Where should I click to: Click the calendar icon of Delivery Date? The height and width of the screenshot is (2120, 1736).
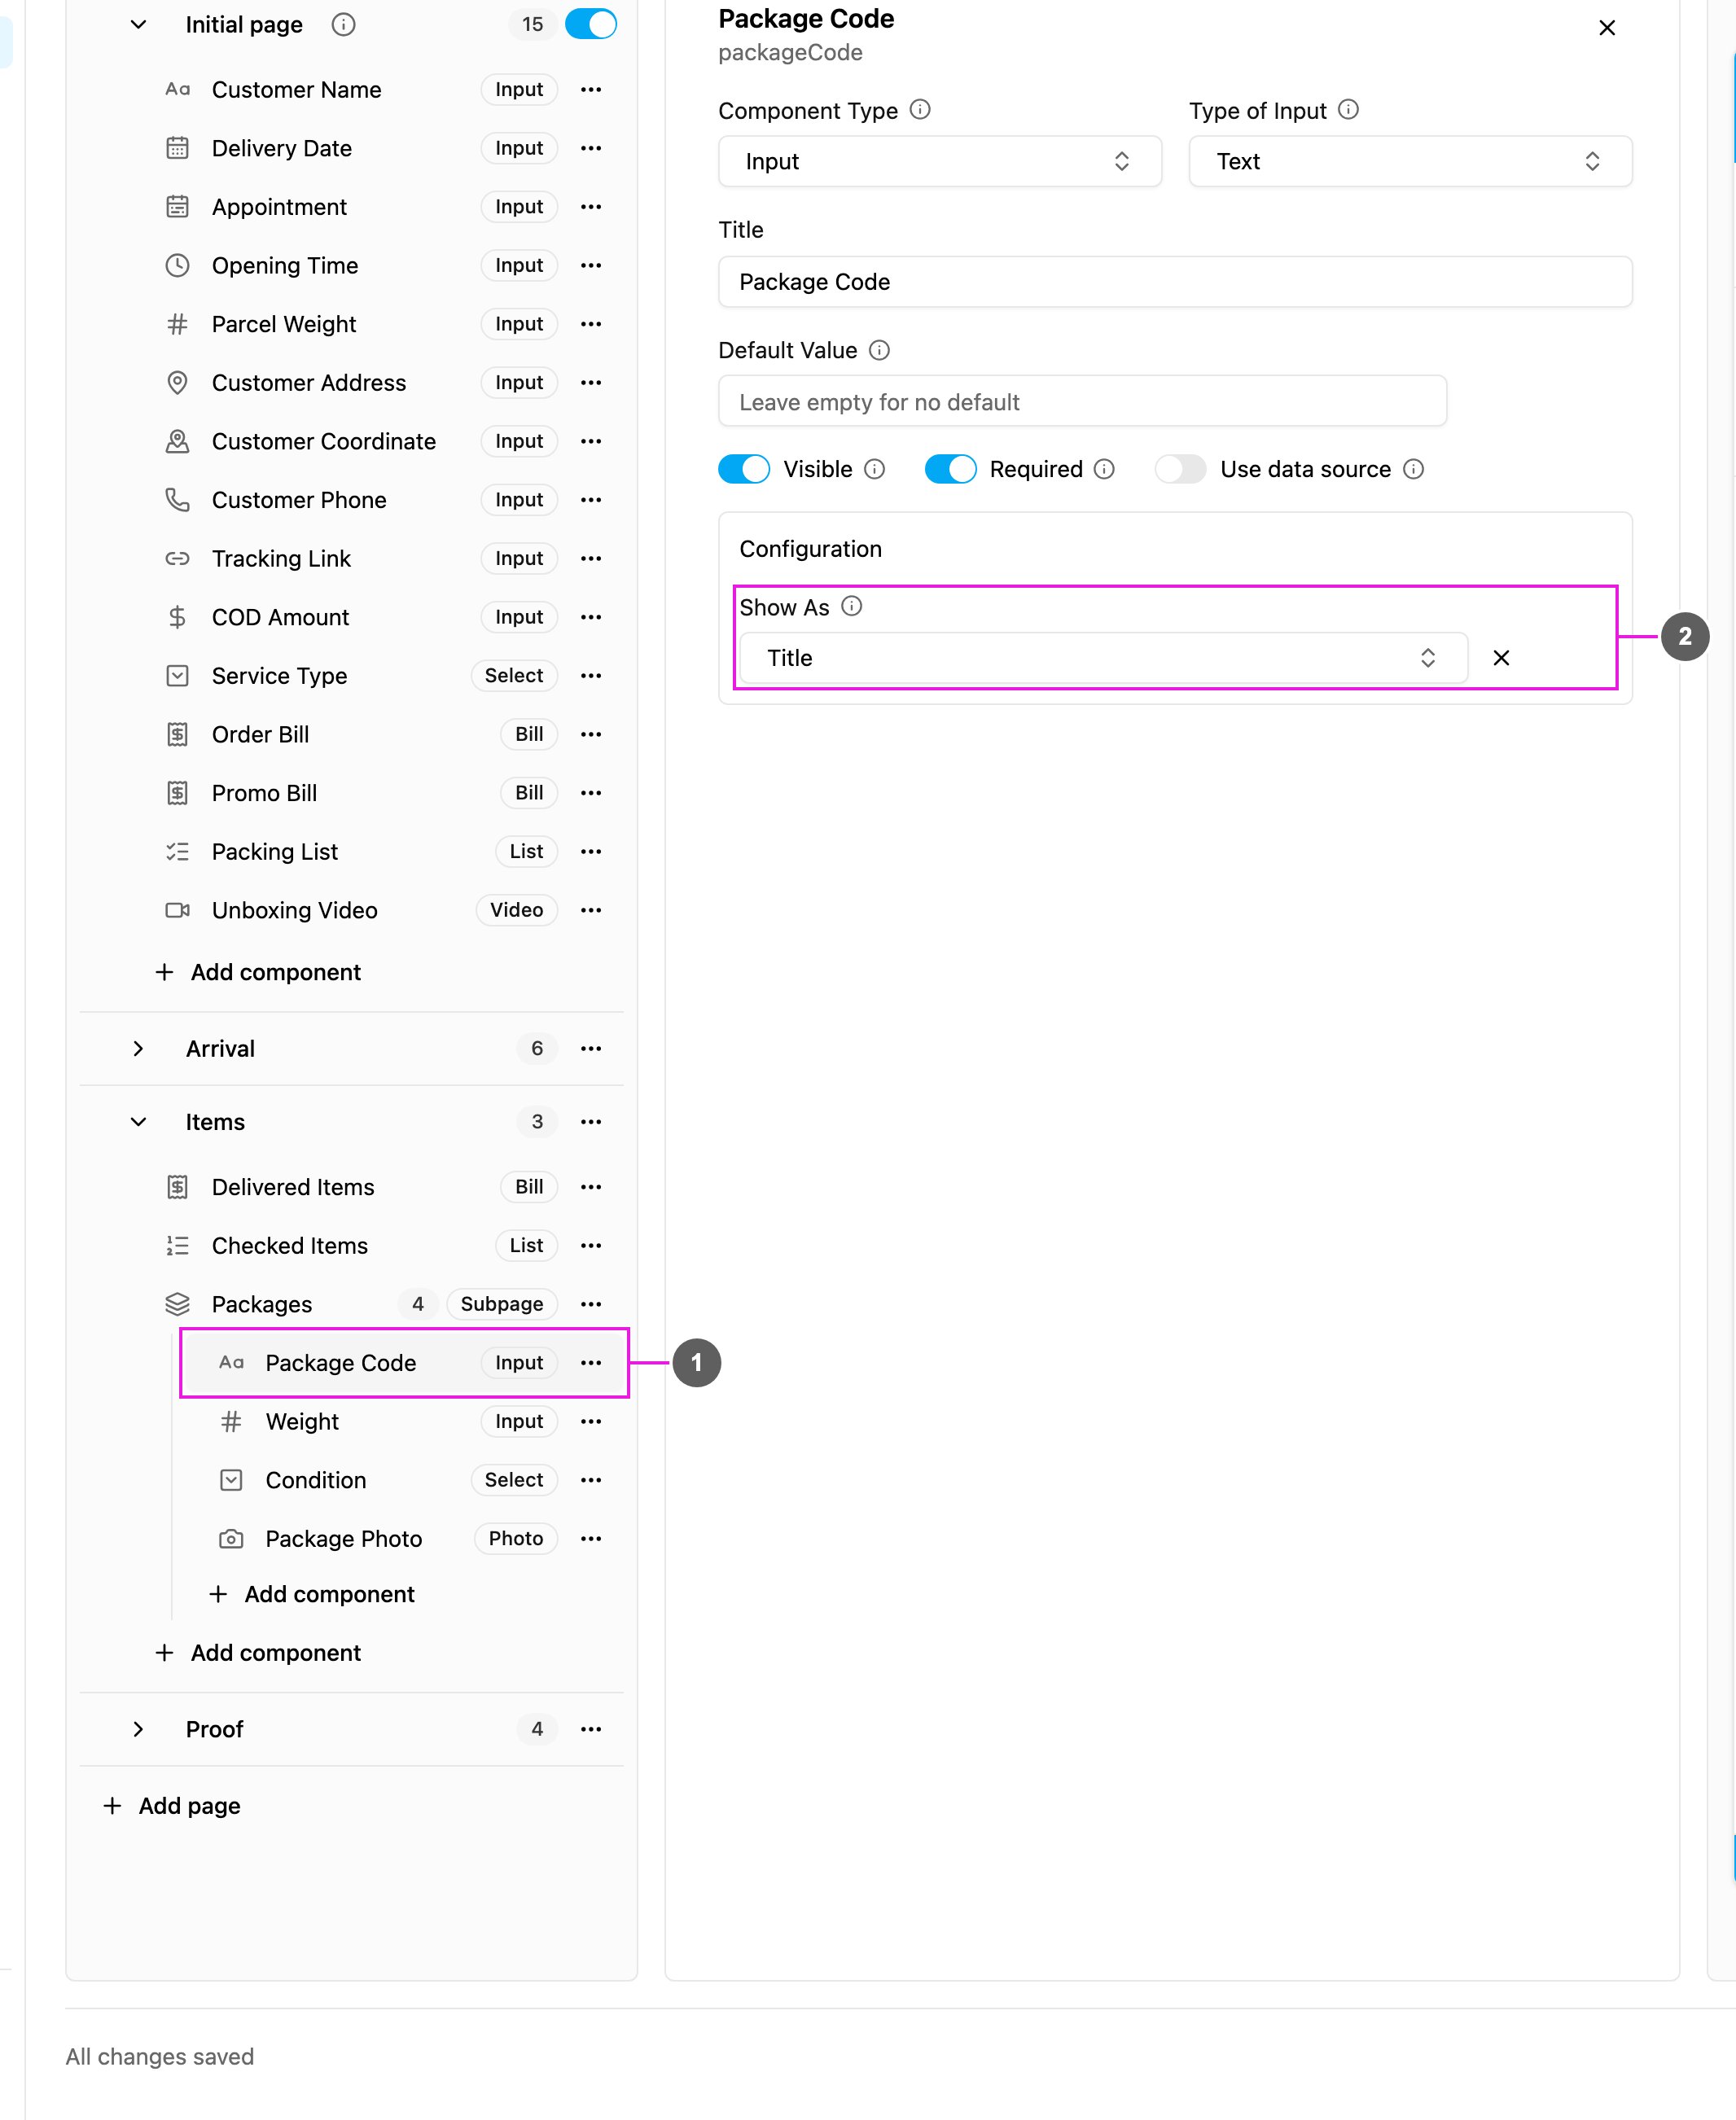click(x=177, y=148)
